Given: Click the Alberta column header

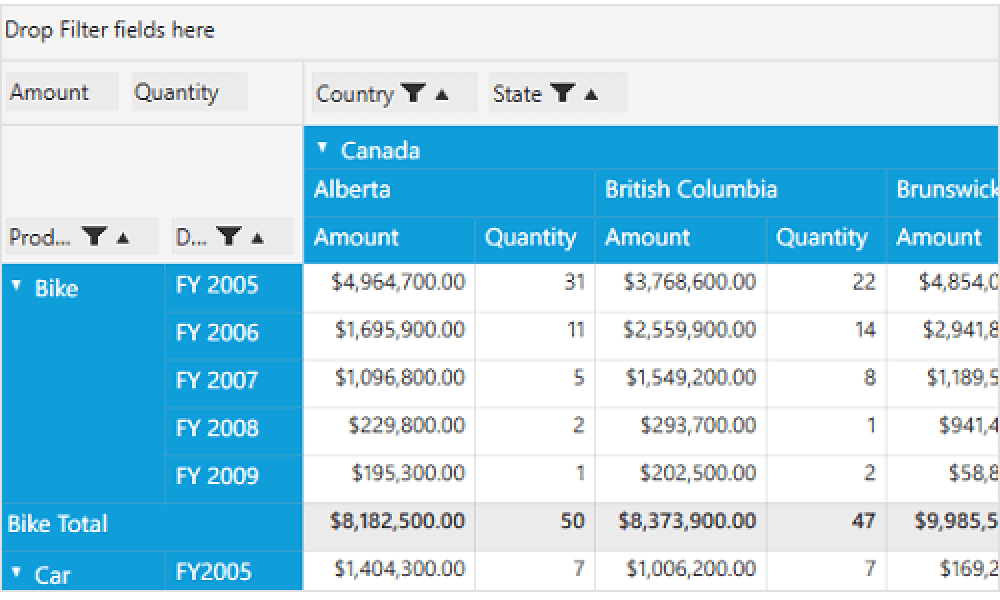Looking at the screenshot, I should (352, 190).
